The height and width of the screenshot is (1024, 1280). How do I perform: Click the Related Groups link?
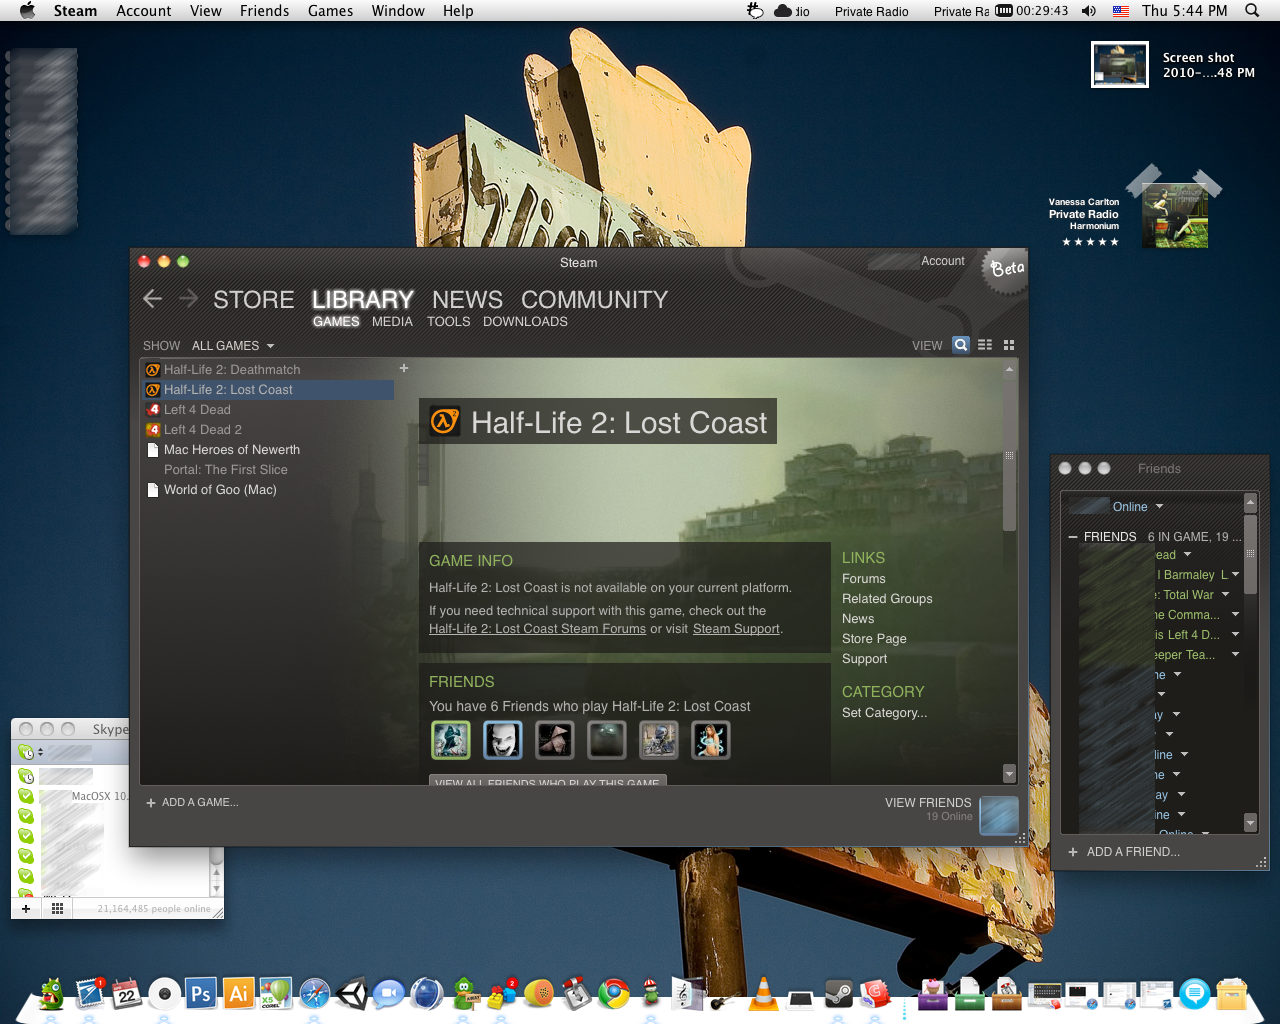887,599
